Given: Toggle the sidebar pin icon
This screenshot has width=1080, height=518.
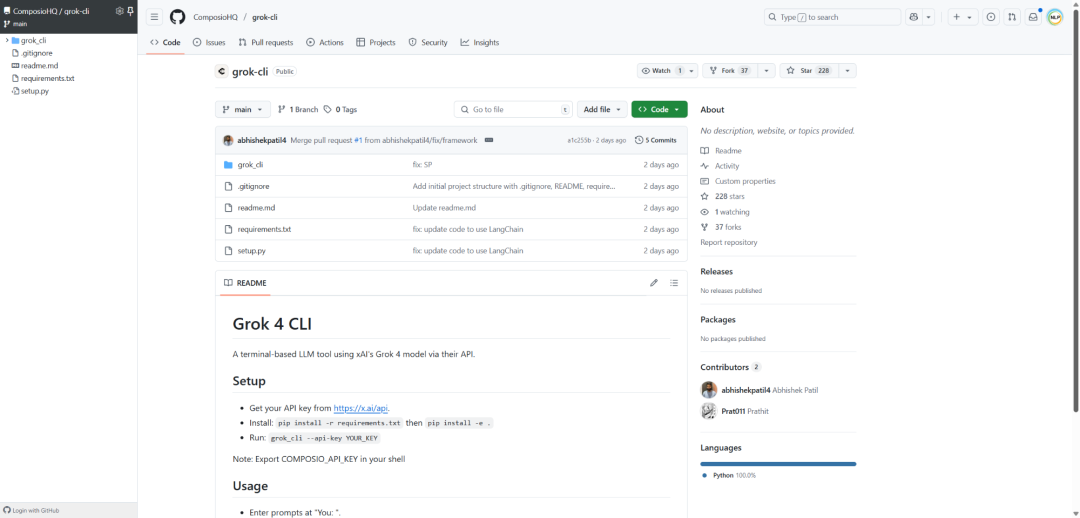Looking at the screenshot, I should (130, 11).
